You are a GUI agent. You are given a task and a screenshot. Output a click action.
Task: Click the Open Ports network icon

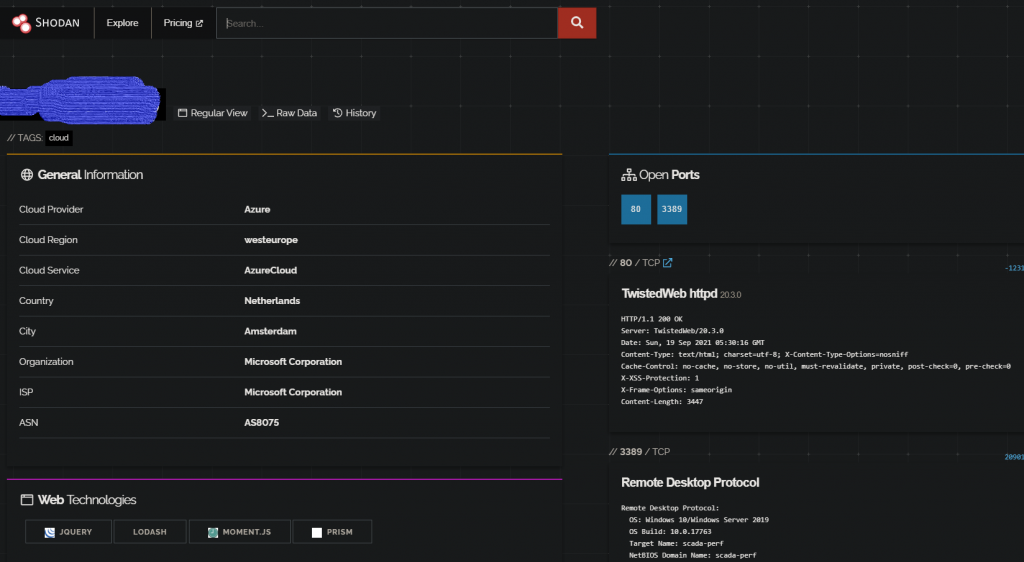point(628,174)
